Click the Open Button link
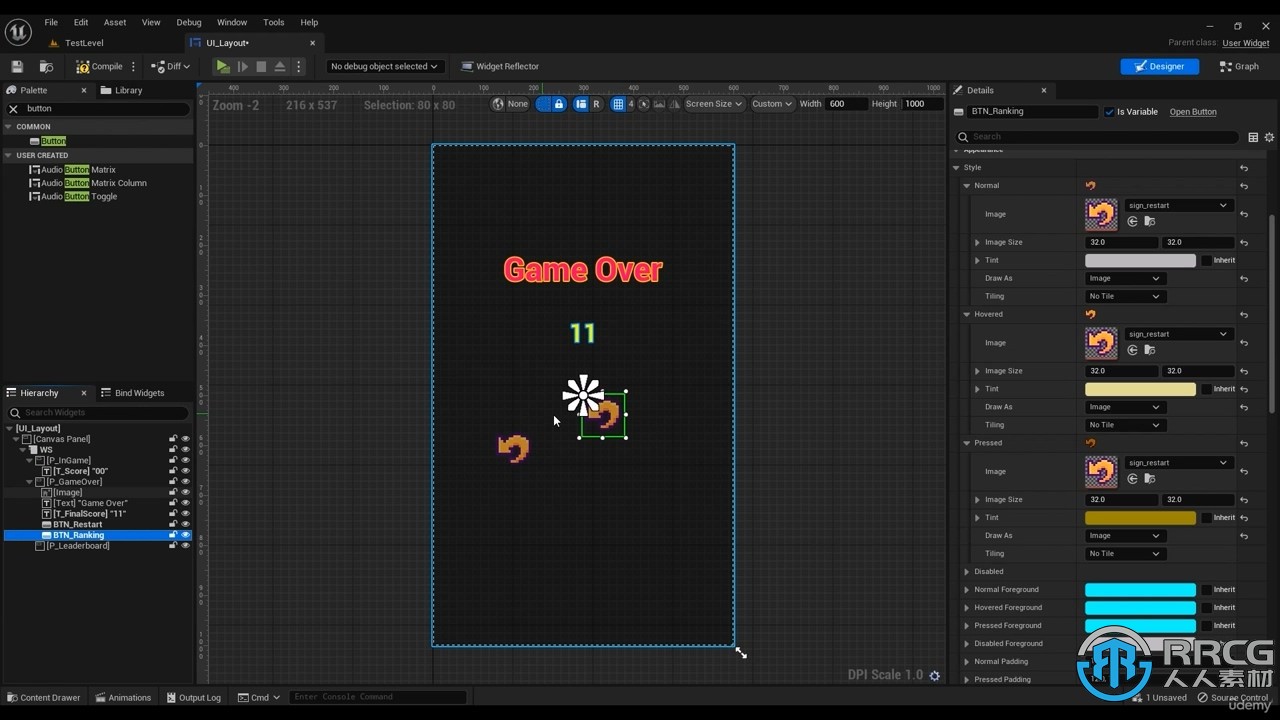Image resolution: width=1280 pixels, height=720 pixels. 1193,112
